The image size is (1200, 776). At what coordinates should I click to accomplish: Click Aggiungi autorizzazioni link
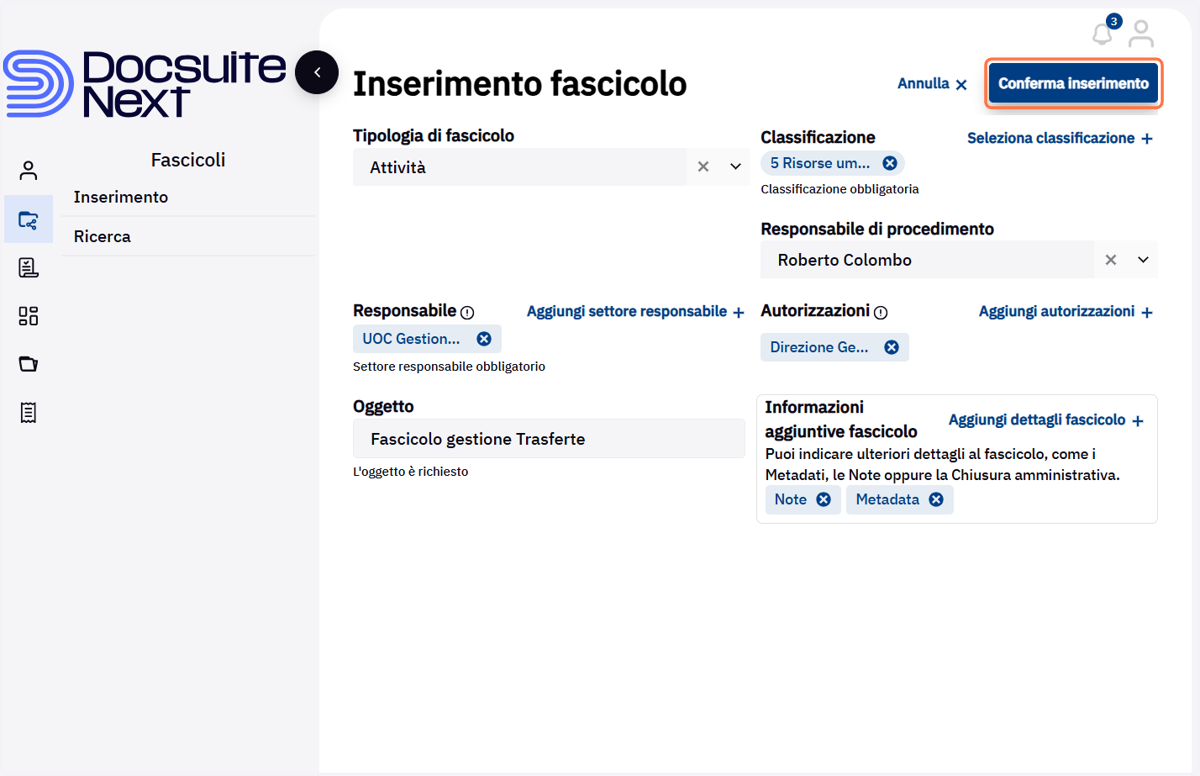[x=1066, y=312]
